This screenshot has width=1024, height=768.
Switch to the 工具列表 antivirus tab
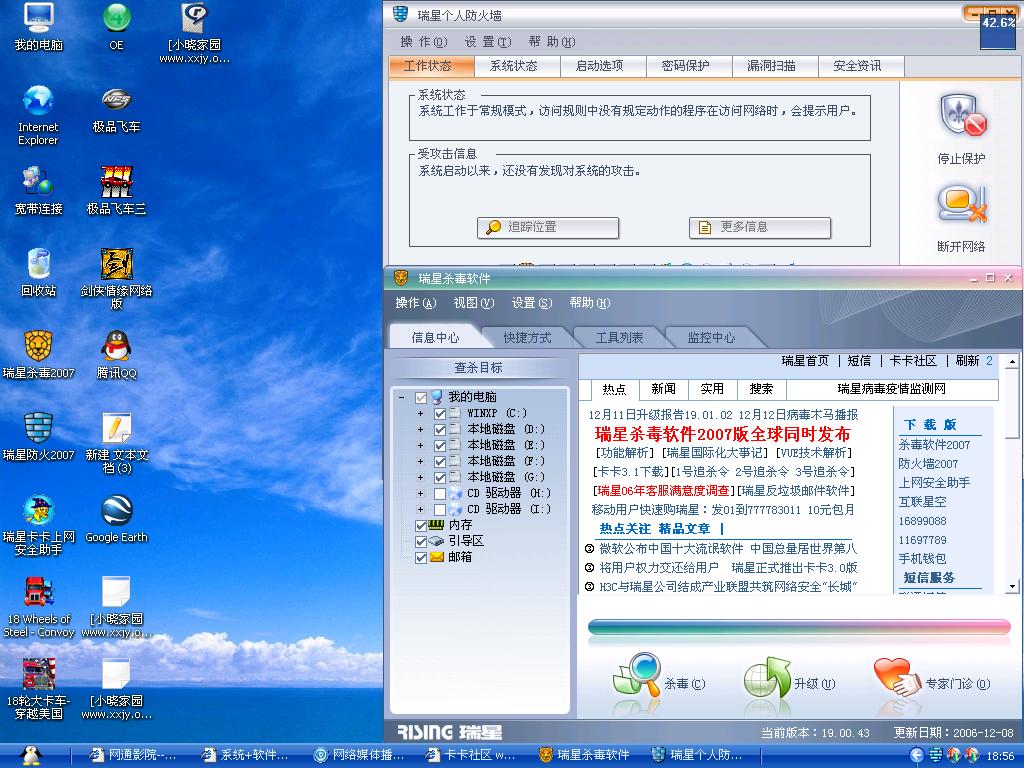coord(619,338)
